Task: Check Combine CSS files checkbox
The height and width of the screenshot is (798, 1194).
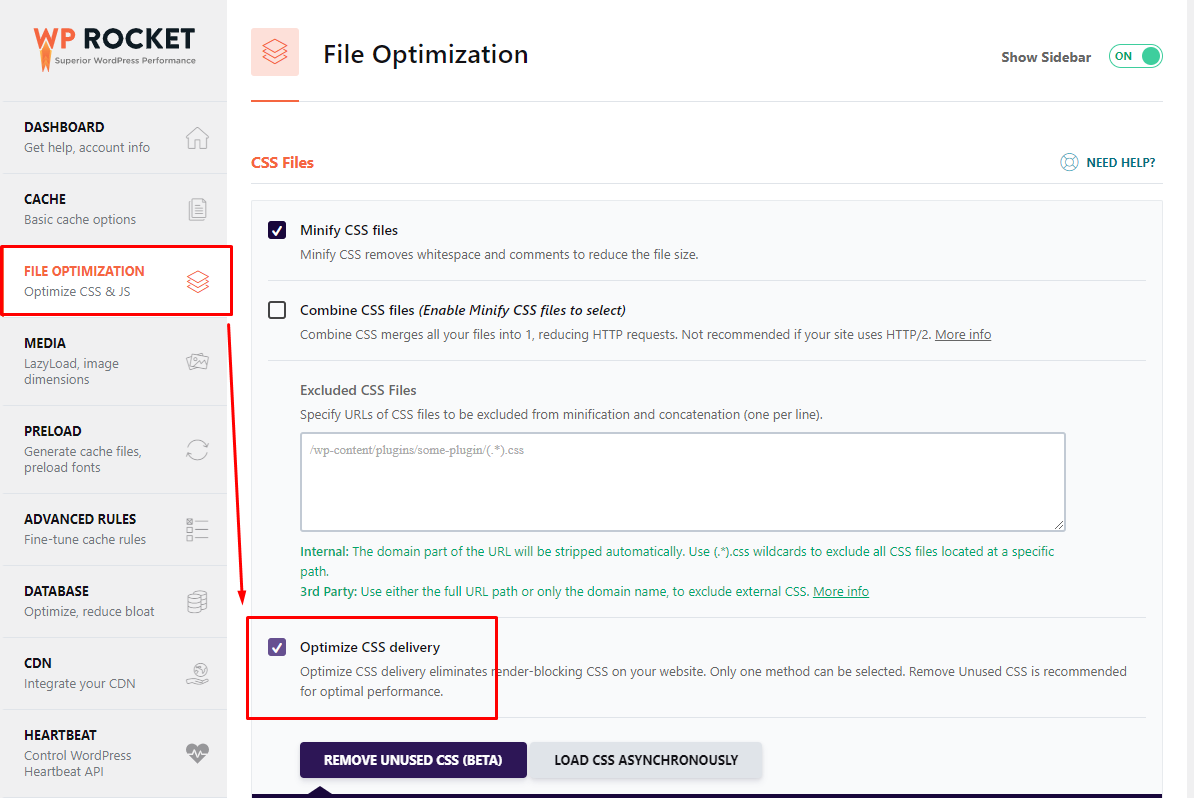Action: (x=277, y=310)
